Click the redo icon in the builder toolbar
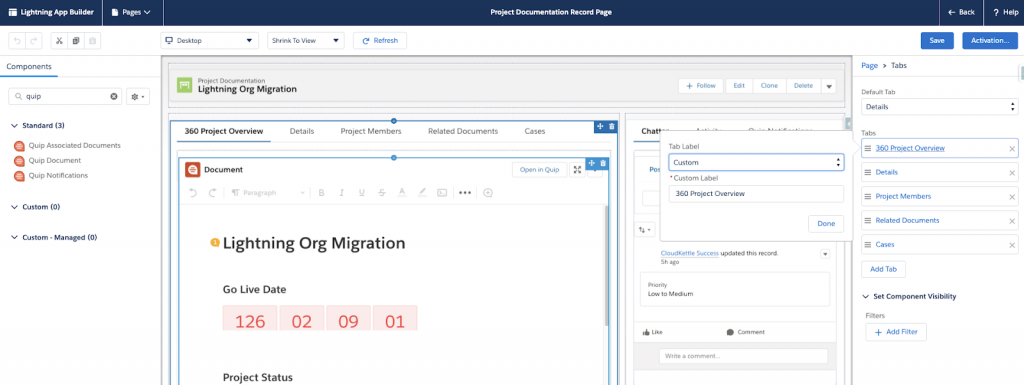Screen dimensions: 1024x385 click(x=35, y=40)
